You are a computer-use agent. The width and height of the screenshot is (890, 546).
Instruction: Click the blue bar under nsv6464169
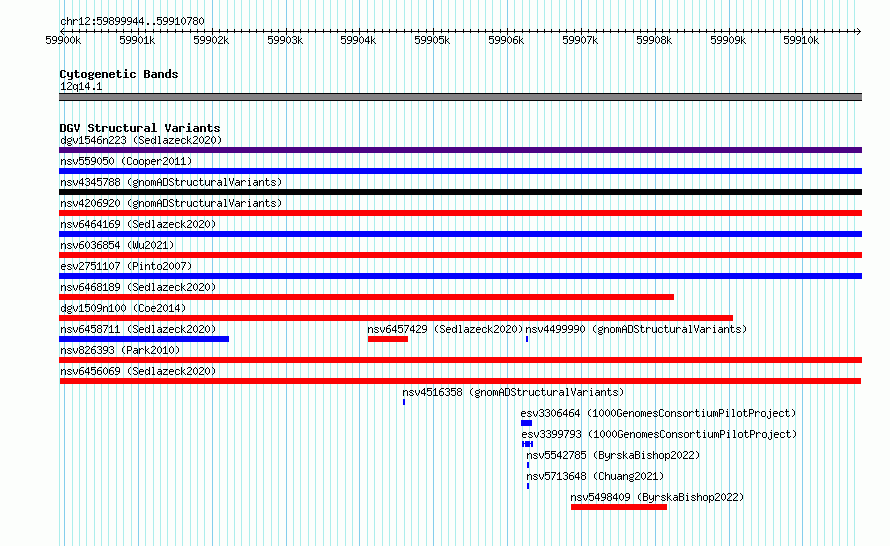pyautogui.click(x=460, y=234)
